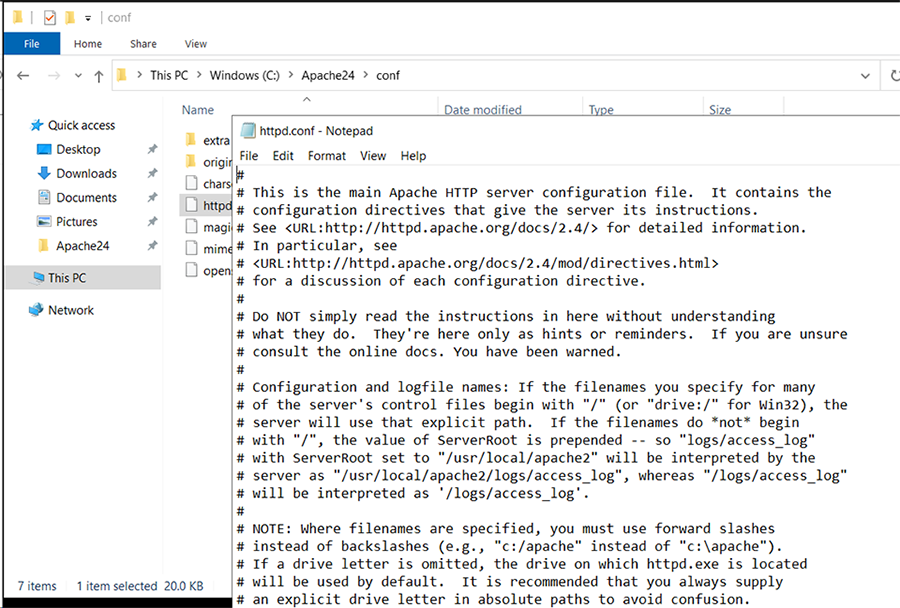
Task: Open the Notepad Edit menu
Action: tap(283, 156)
